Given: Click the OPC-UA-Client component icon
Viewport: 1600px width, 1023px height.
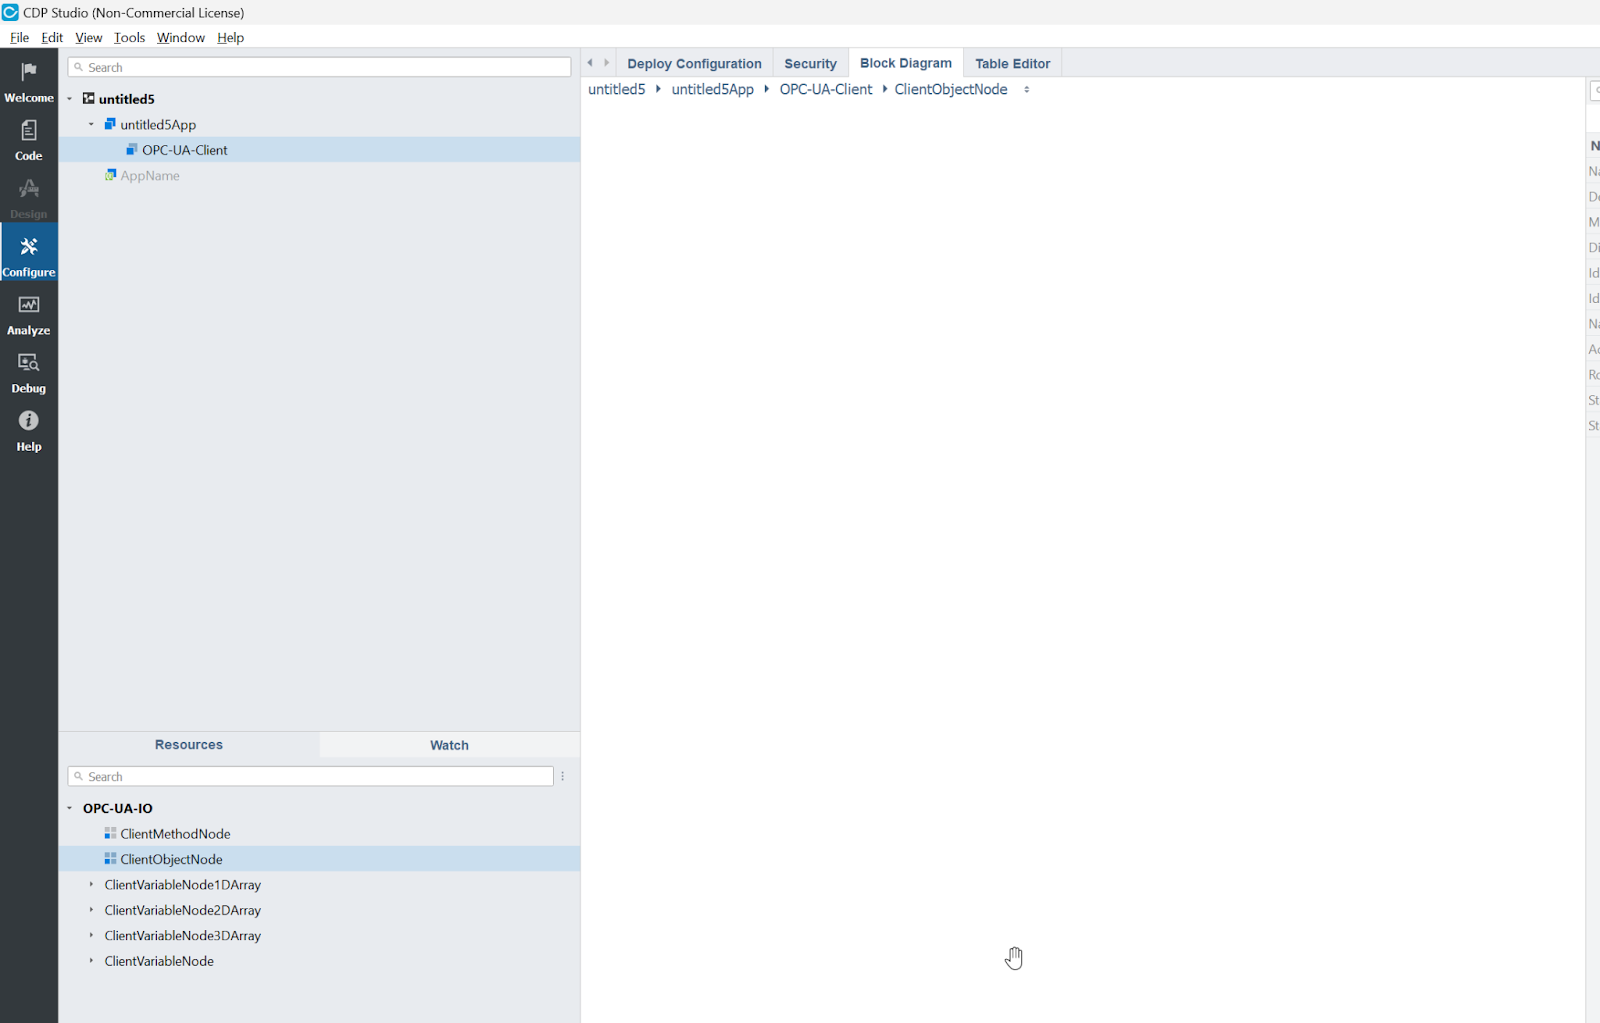Looking at the screenshot, I should point(132,149).
